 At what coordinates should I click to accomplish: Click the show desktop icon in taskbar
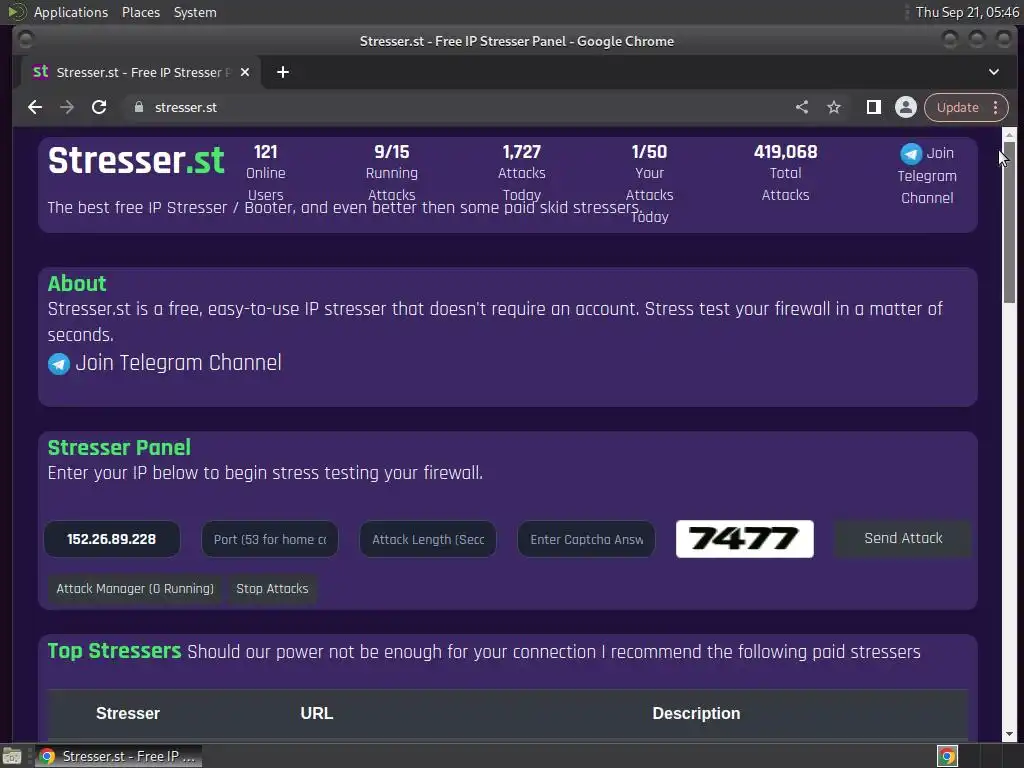tap(12, 756)
